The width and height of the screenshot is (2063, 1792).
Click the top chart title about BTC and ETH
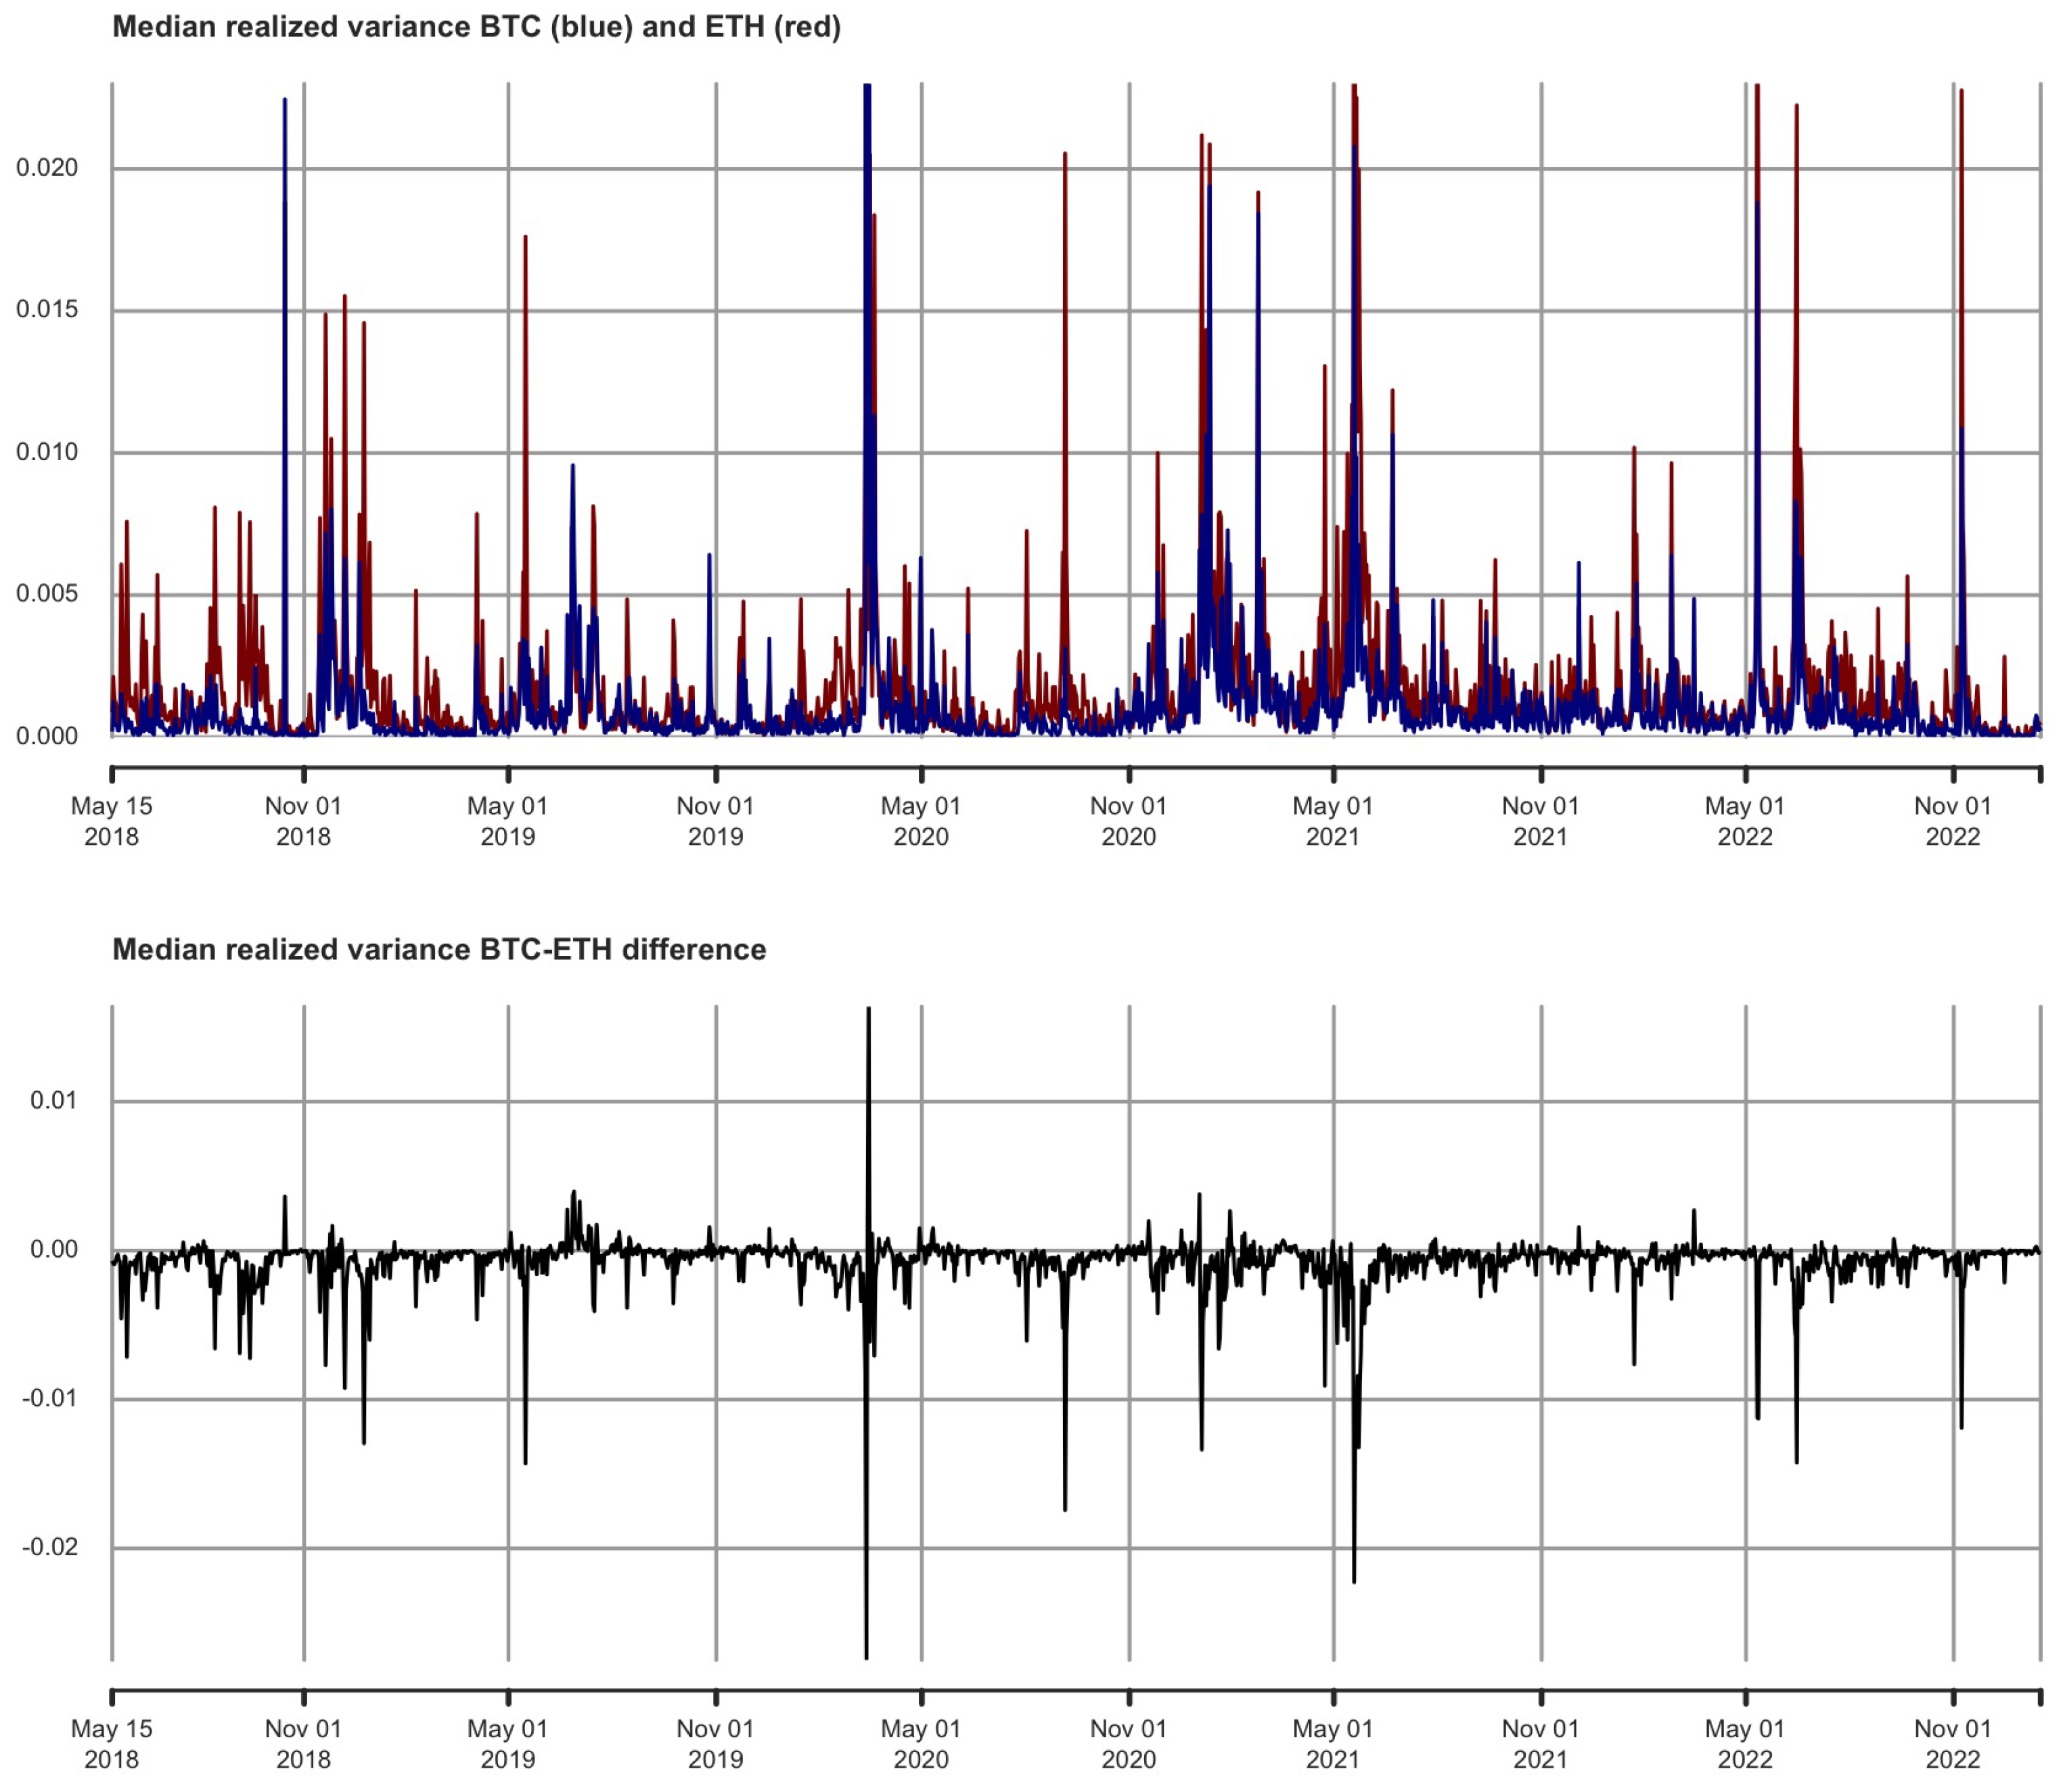[476, 27]
